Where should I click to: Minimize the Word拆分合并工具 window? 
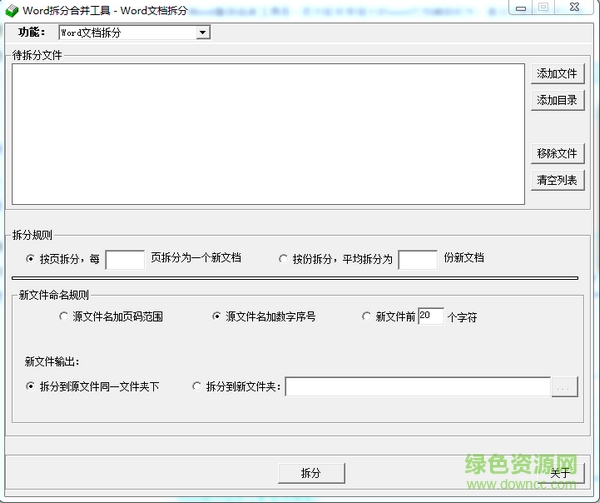521,8
